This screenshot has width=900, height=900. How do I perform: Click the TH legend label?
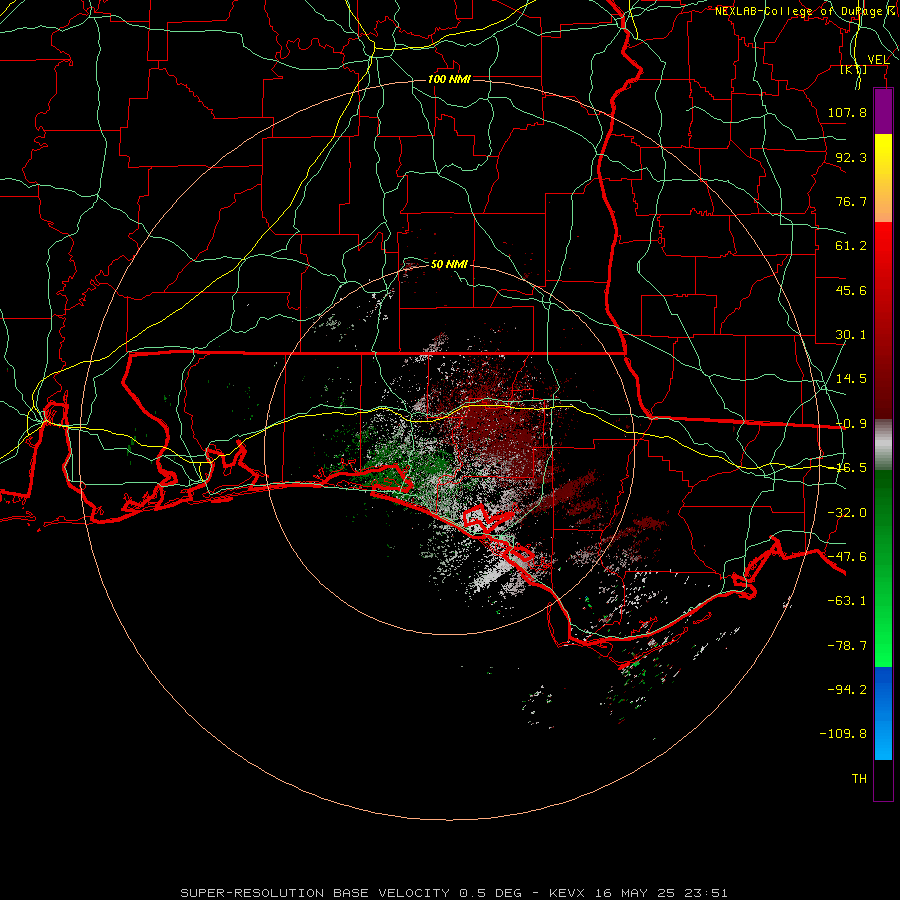click(x=859, y=779)
